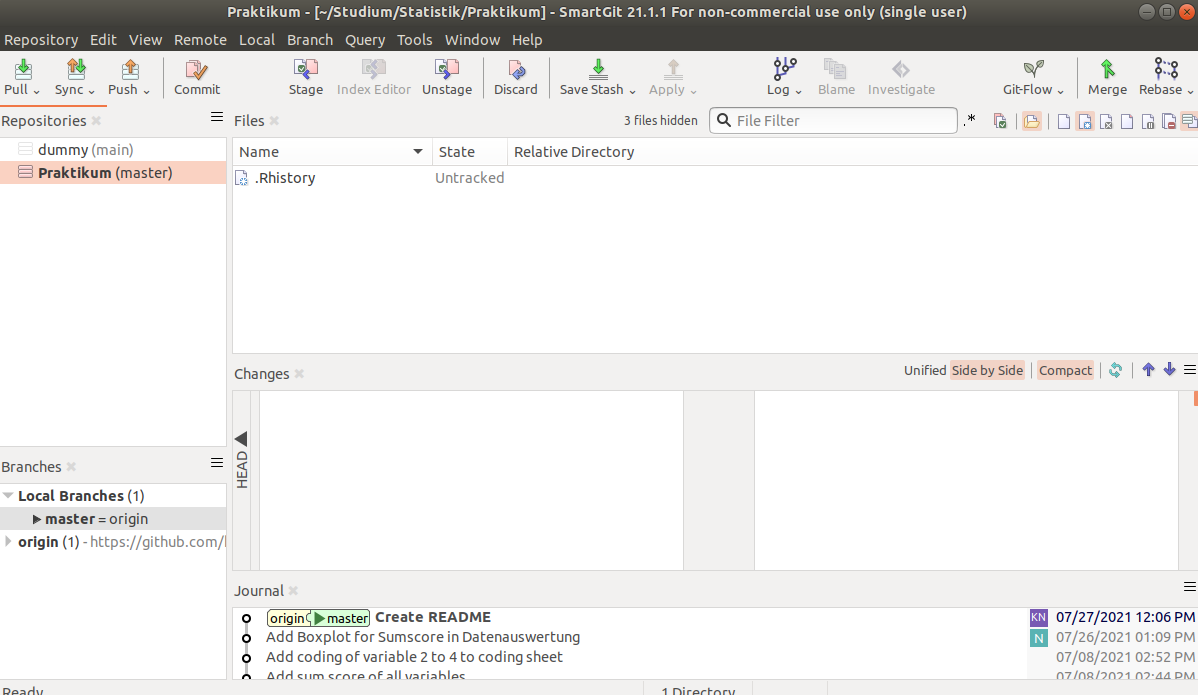1198x695 pixels.
Task: Open the Branch menu
Action: [309, 40]
